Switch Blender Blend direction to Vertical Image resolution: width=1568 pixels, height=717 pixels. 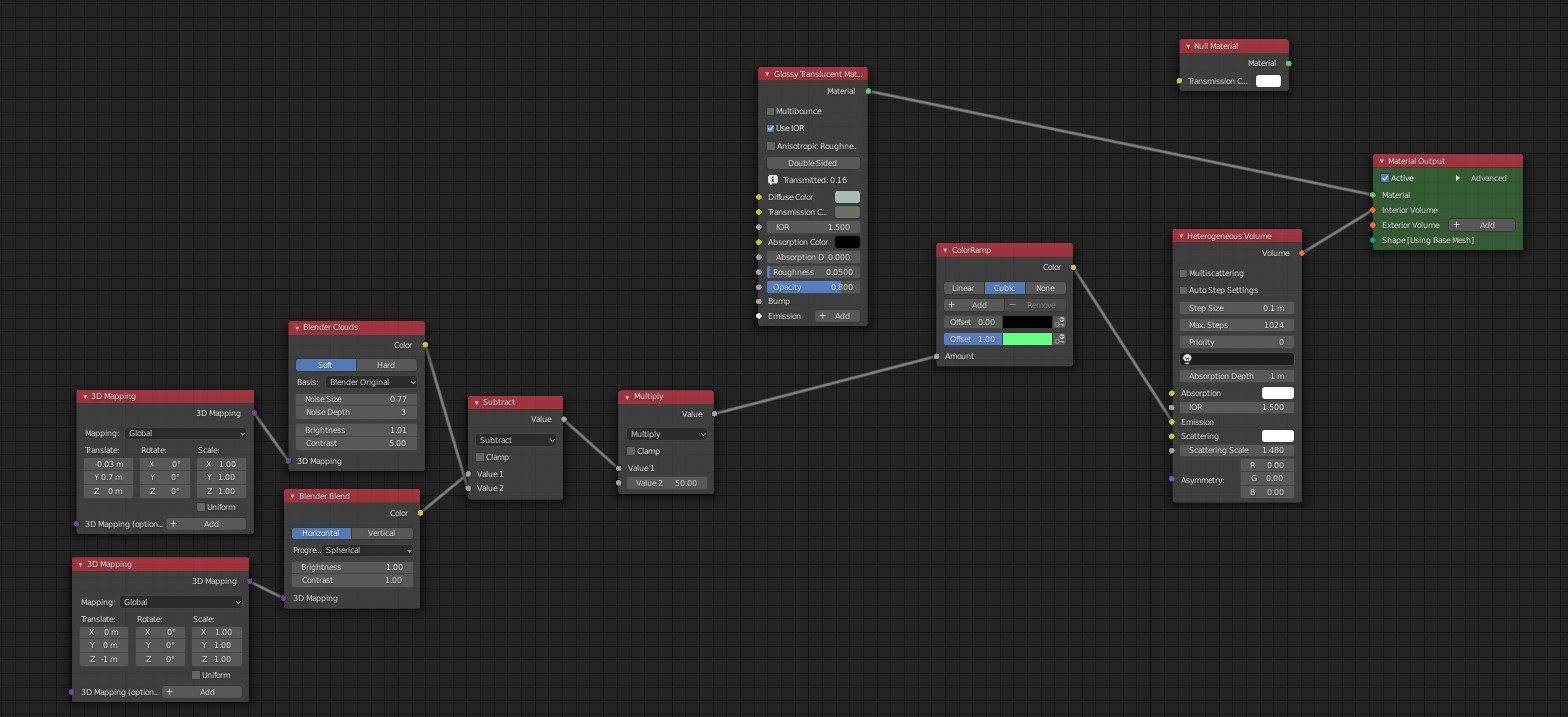click(x=381, y=533)
